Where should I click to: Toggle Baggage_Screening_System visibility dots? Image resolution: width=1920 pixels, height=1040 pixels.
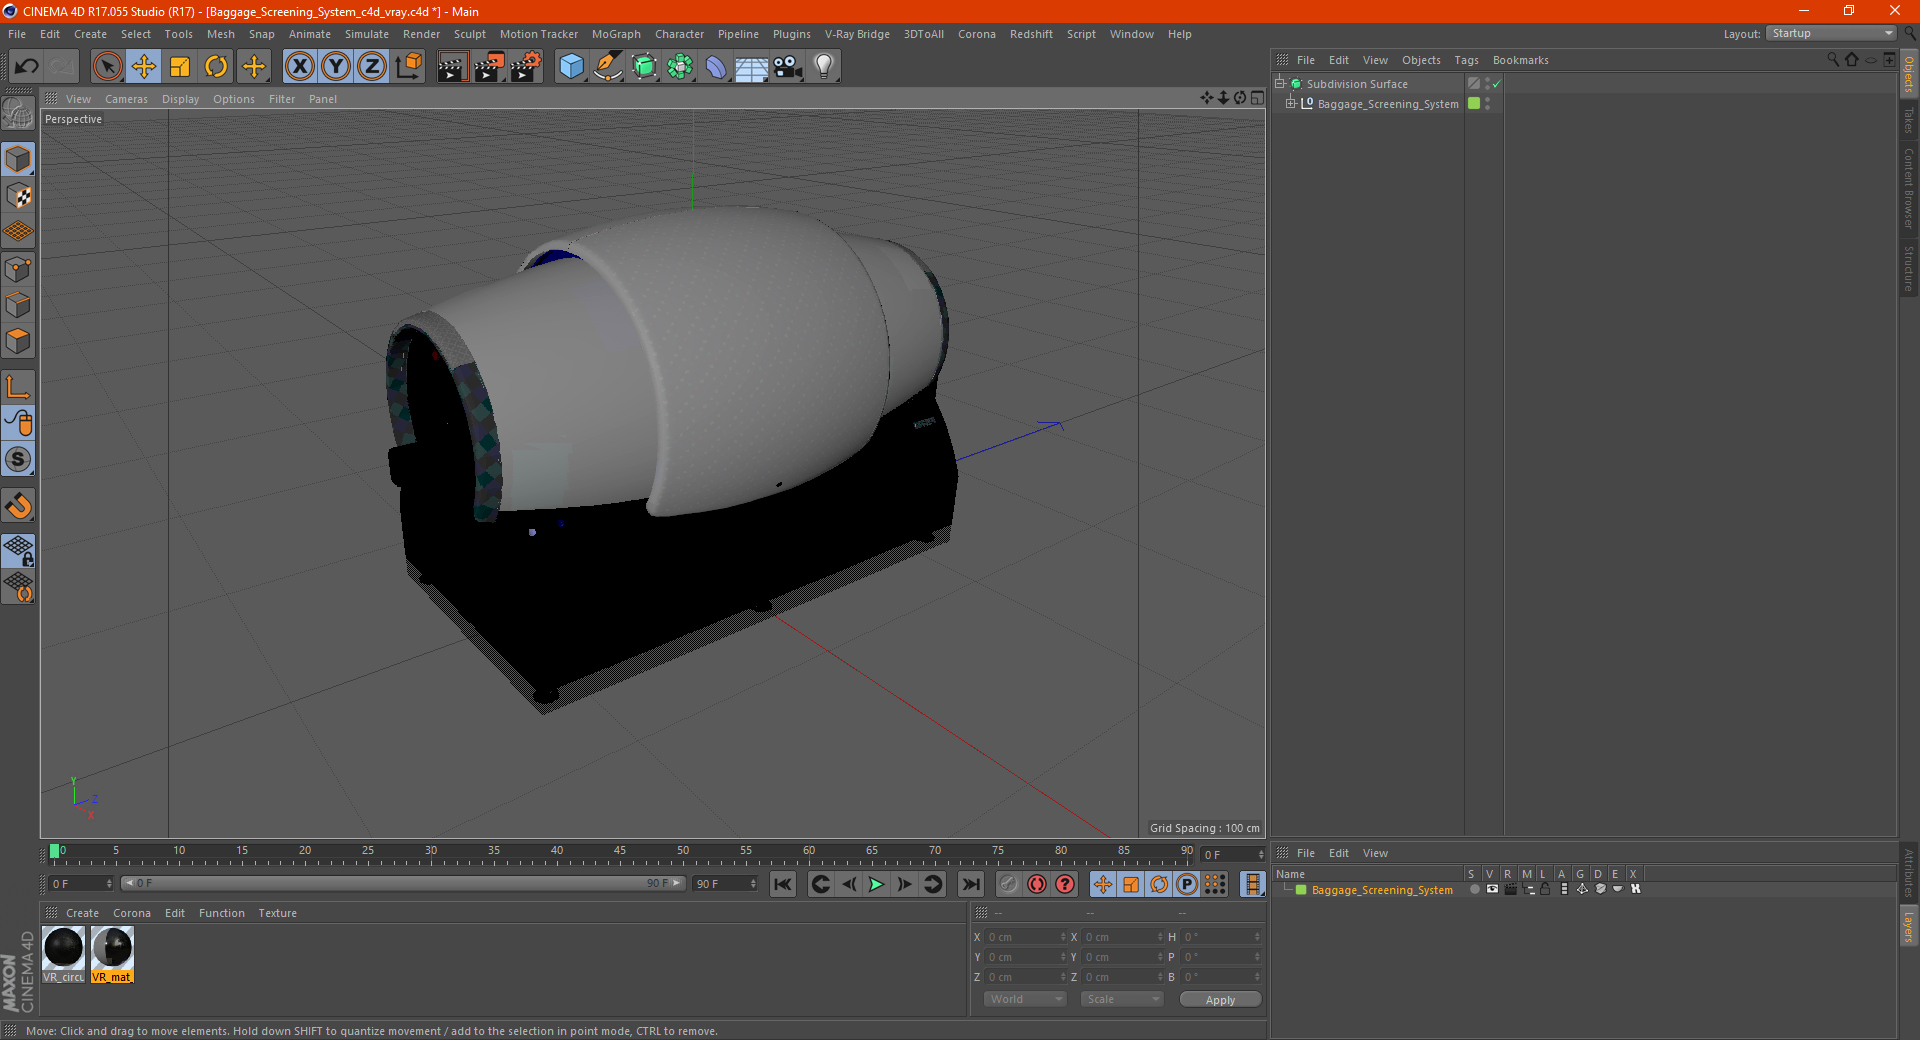coord(1488,104)
